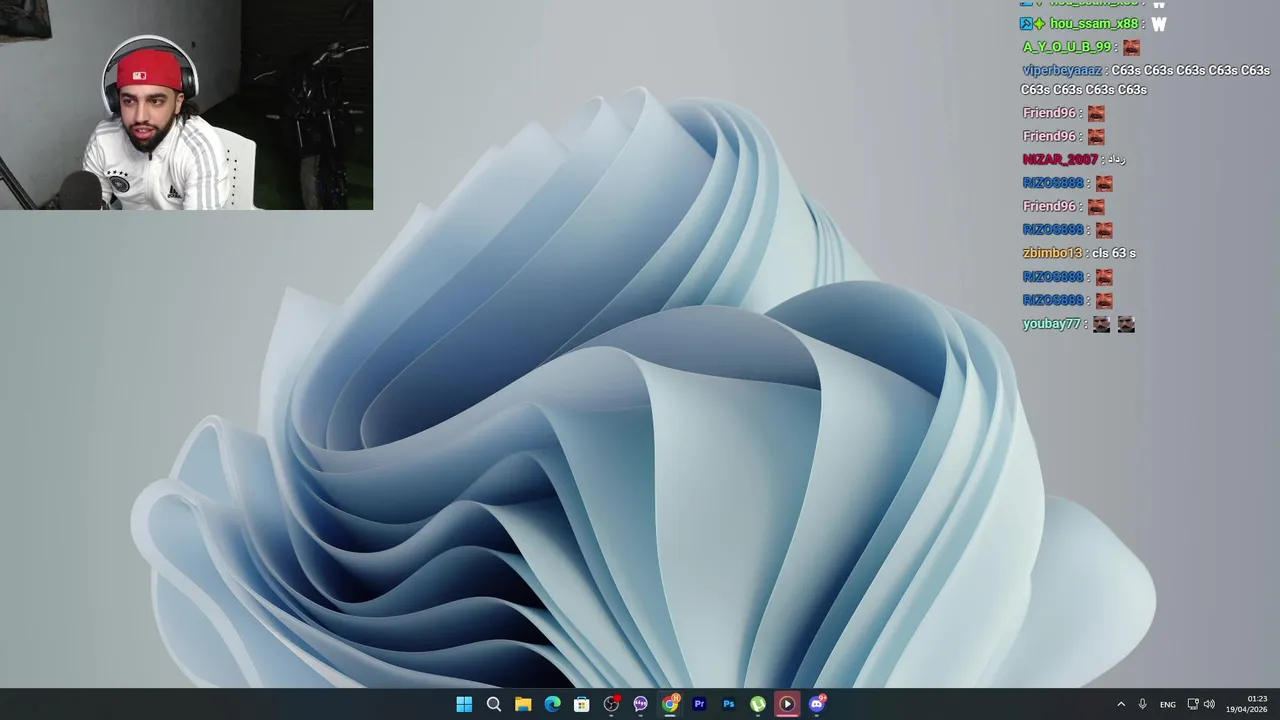
Task: Show hidden system tray icons
Action: (x=1121, y=704)
